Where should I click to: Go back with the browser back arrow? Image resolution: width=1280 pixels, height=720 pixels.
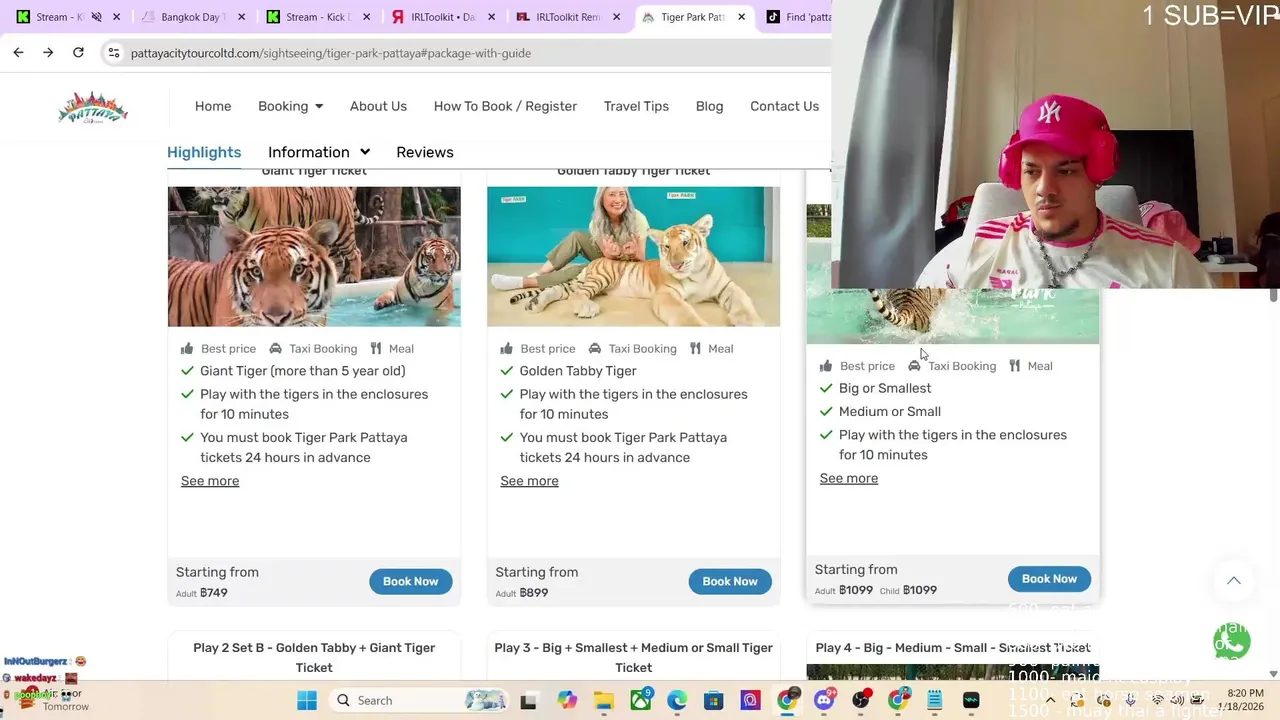coord(18,53)
